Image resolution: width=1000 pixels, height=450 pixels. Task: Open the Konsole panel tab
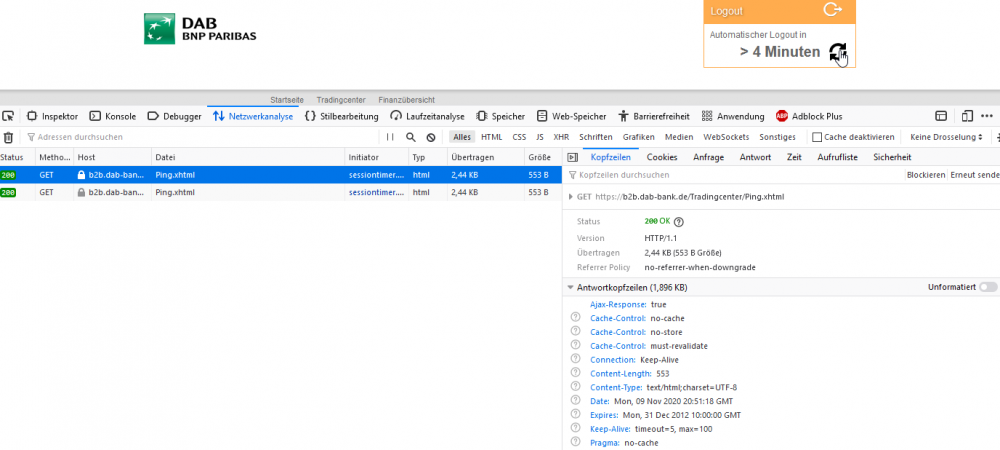point(113,116)
